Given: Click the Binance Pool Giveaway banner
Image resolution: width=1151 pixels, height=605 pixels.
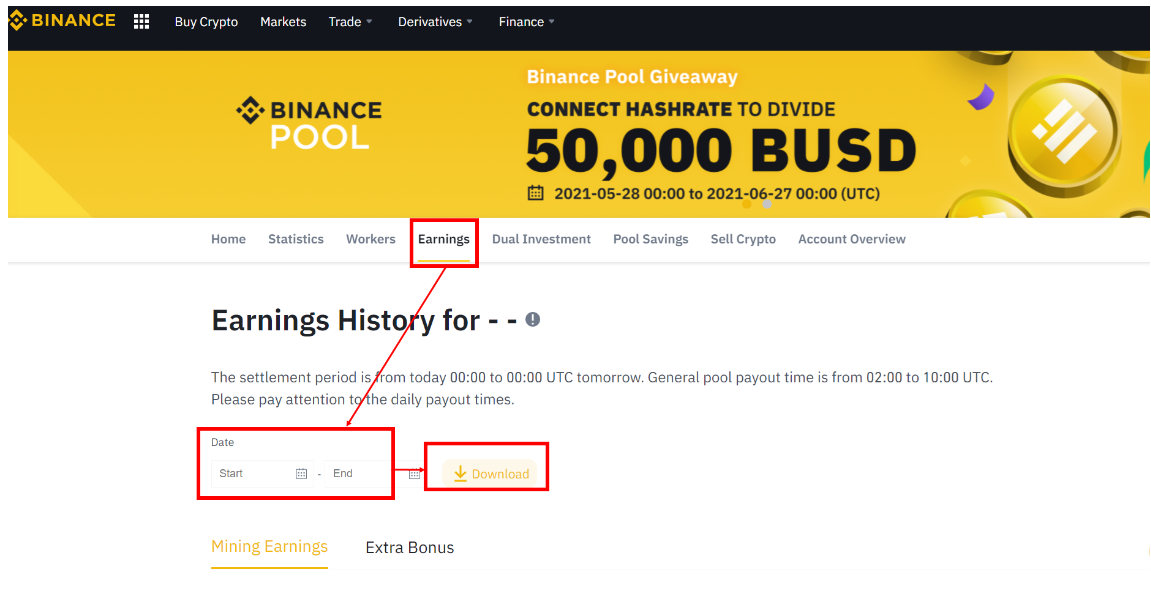Looking at the screenshot, I should pyautogui.click(x=578, y=134).
